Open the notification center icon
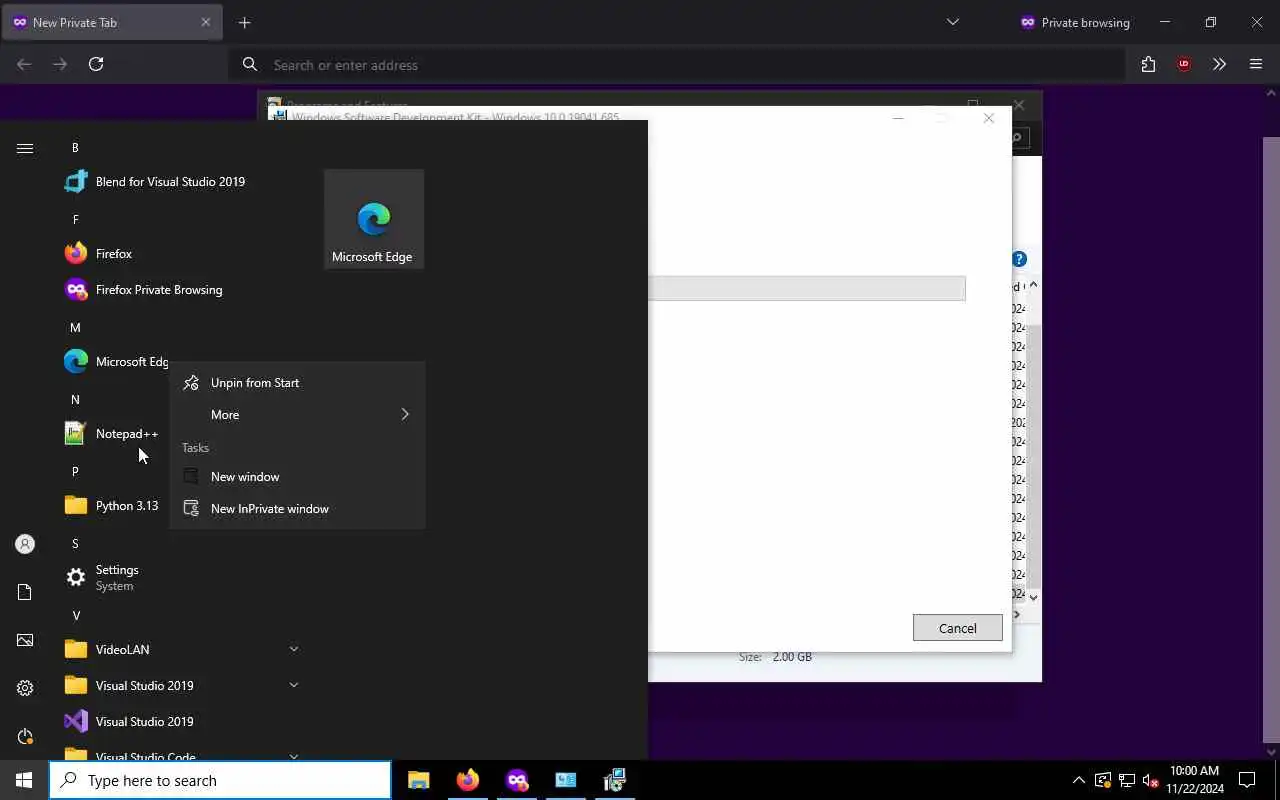This screenshot has width=1280, height=800. pos(1247,780)
